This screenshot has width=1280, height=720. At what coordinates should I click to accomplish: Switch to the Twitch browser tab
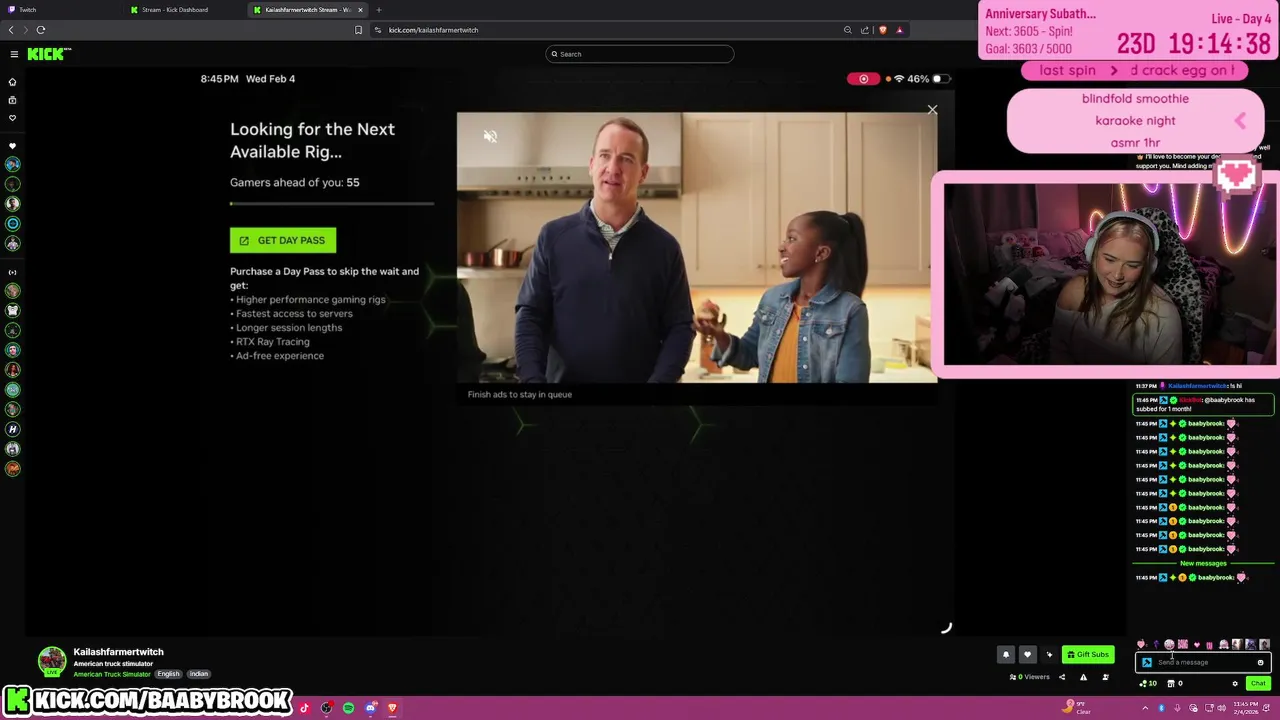pos(60,10)
